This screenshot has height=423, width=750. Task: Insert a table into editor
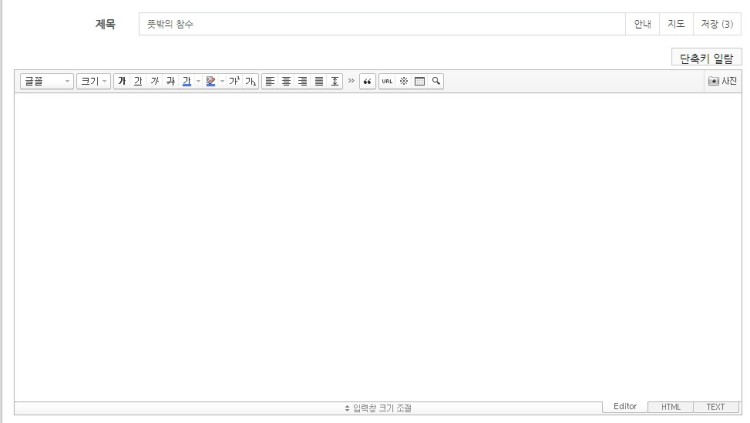coord(420,80)
